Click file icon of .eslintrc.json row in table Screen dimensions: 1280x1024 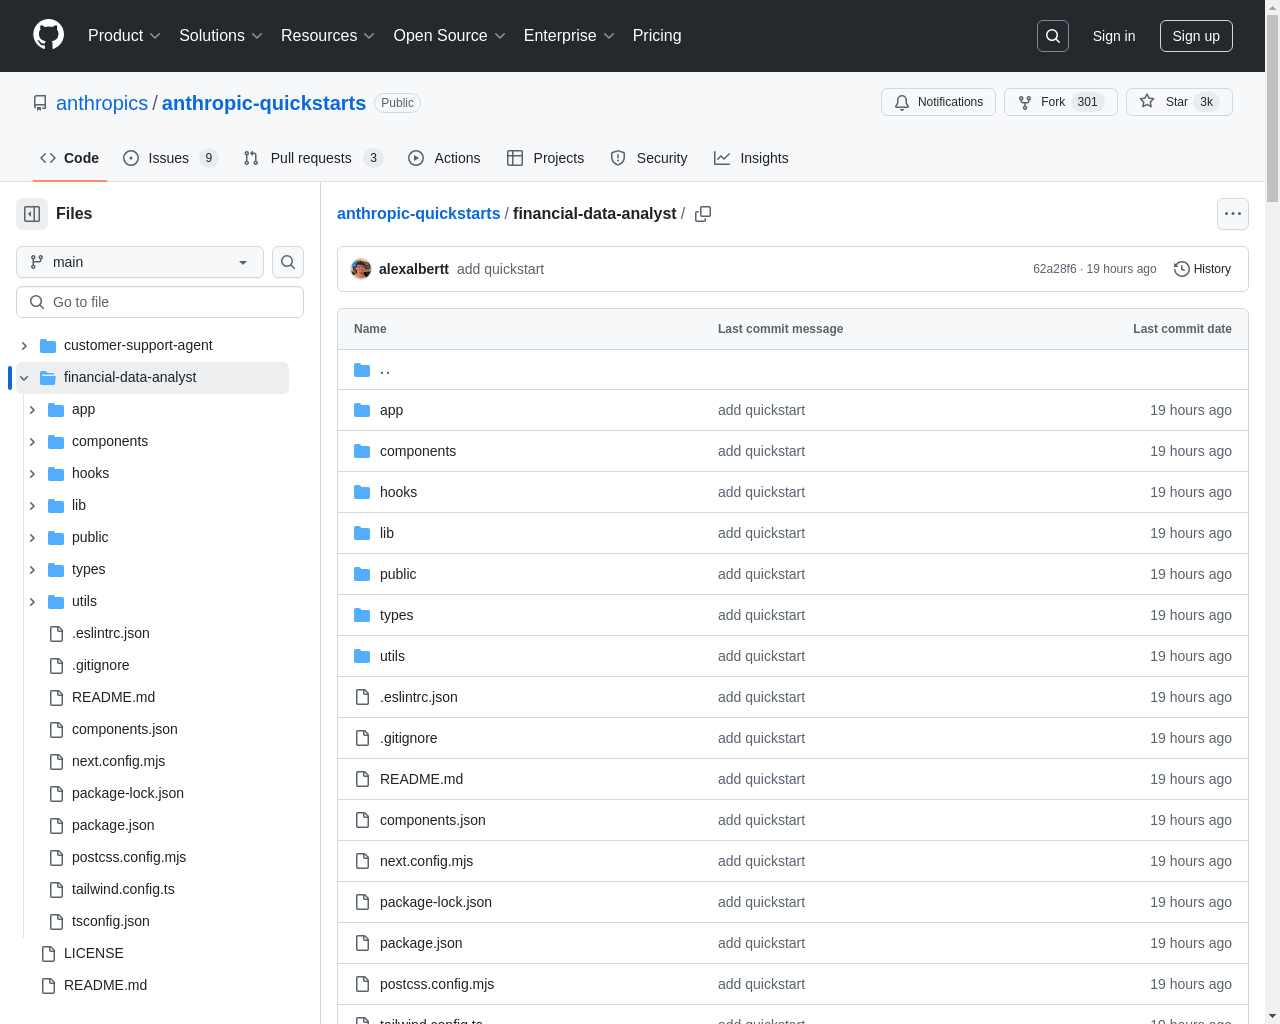coord(362,697)
